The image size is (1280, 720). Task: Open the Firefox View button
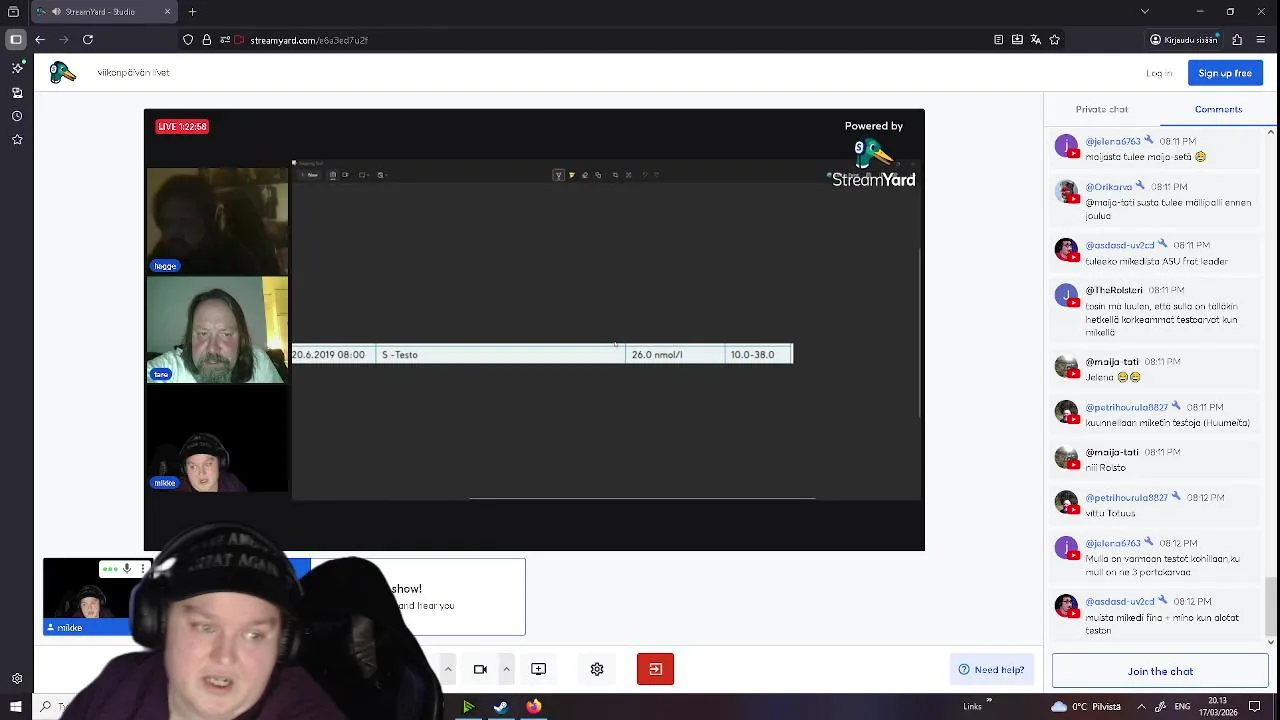(x=13, y=12)
